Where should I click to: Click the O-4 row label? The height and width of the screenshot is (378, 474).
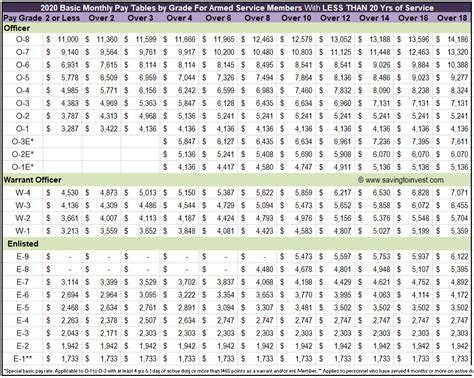coord(23,90)
